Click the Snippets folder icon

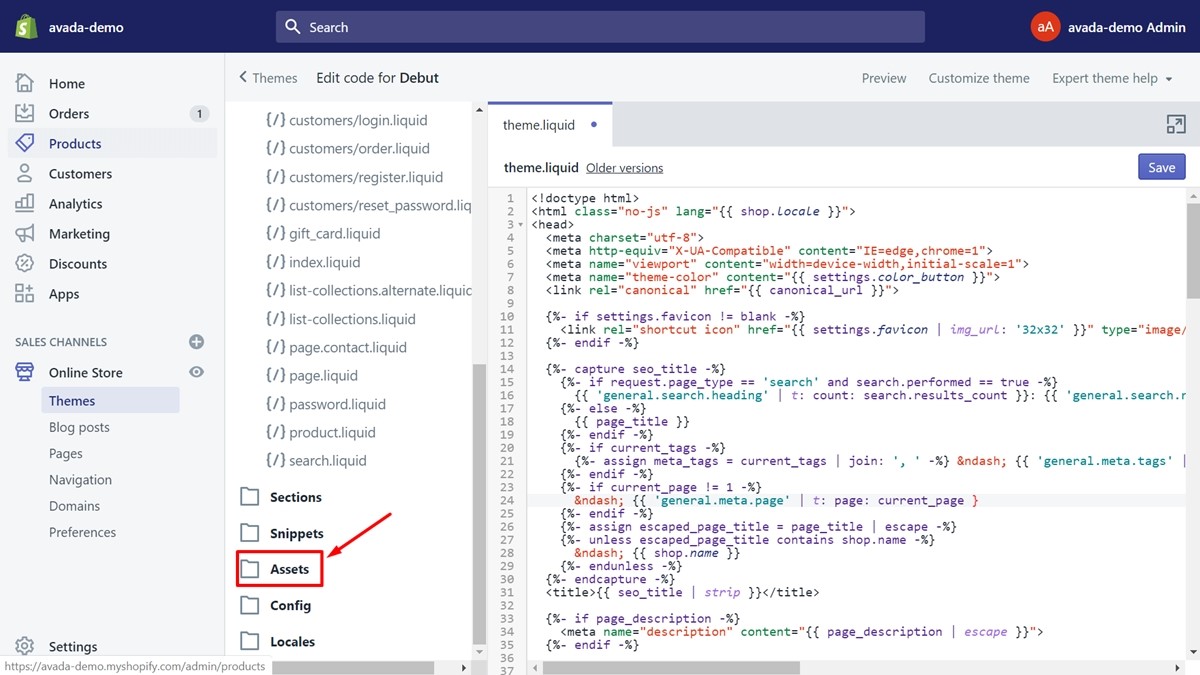coord(250,533)
